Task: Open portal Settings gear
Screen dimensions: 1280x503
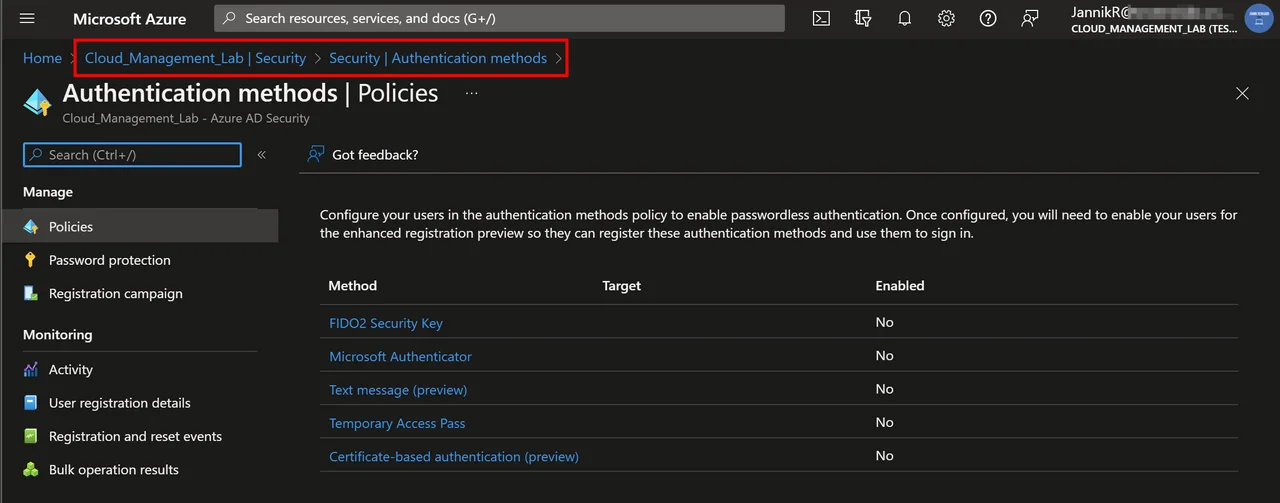Action: coord(946,18)
